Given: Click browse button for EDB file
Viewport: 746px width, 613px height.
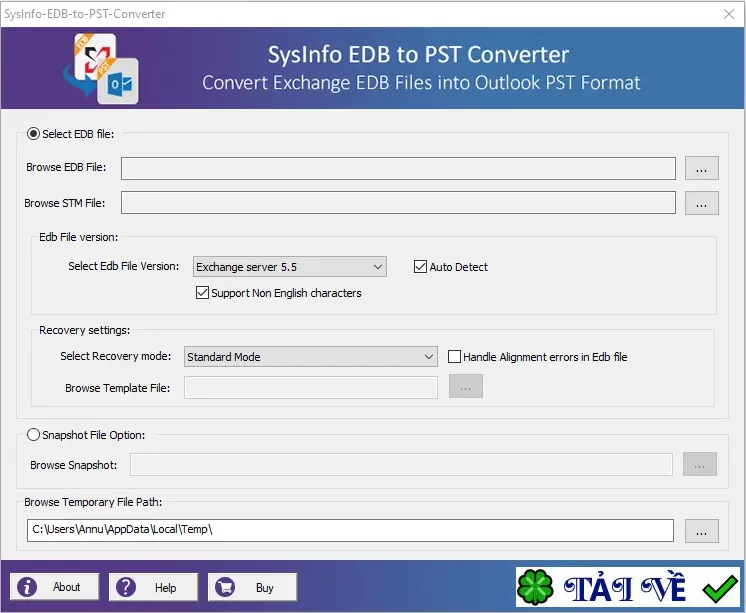Looking at the screenshot, I should [701, 168].
